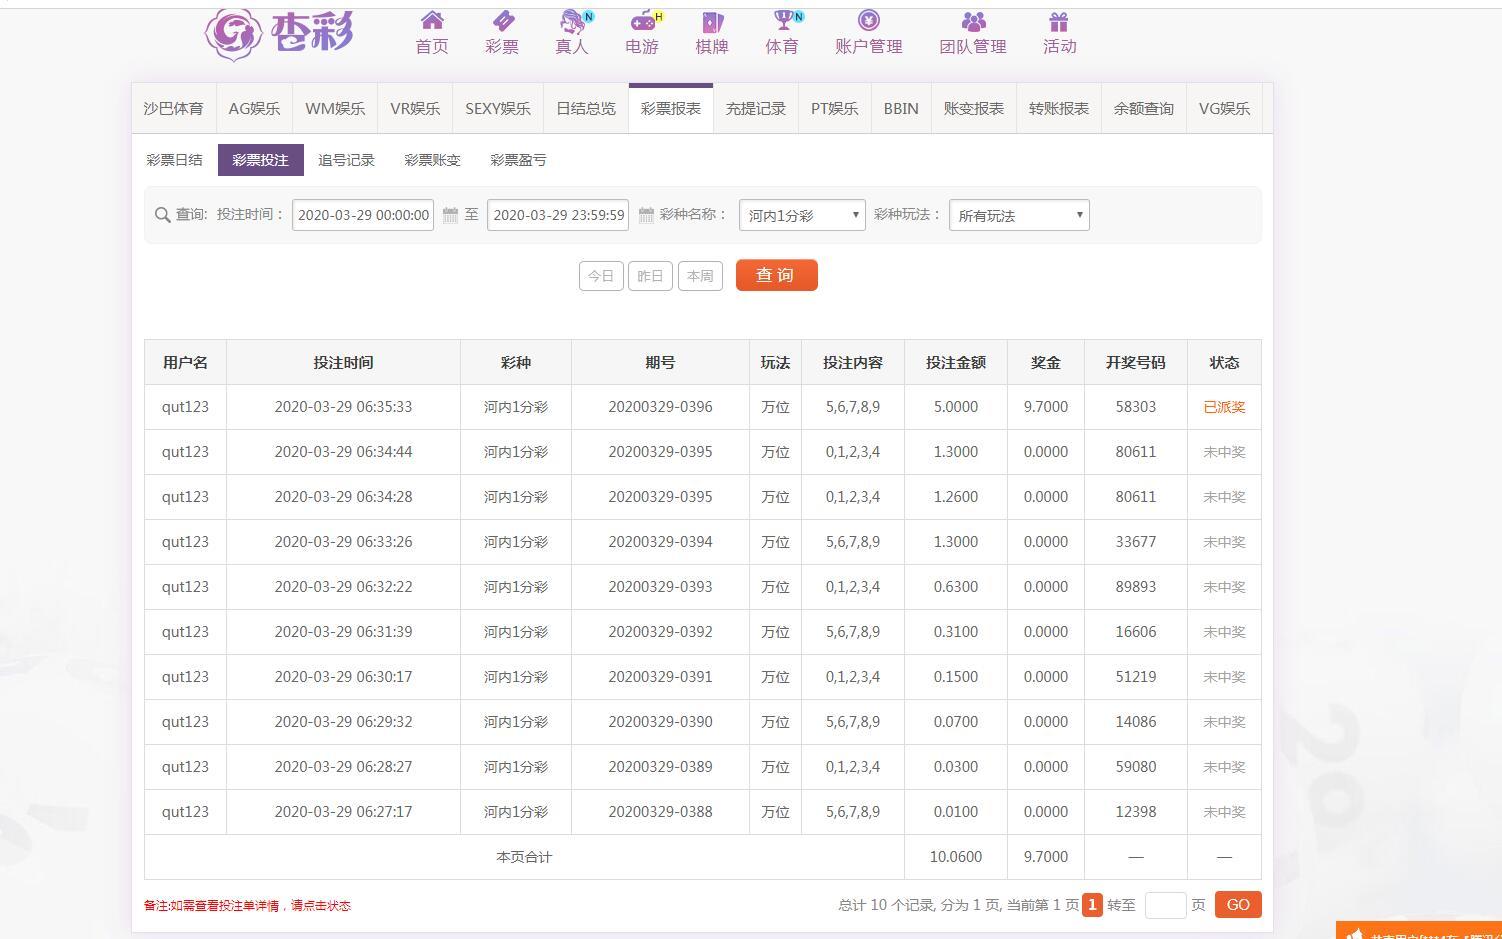The image size is (1502, 939).
Task: Open live casino (真人) icon
Action: pyautogui.click(x=572, y=21)
